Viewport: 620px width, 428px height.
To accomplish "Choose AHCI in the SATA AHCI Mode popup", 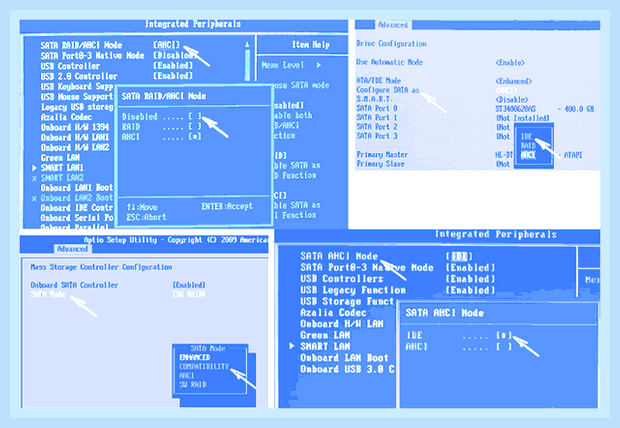I will (504, 347).
